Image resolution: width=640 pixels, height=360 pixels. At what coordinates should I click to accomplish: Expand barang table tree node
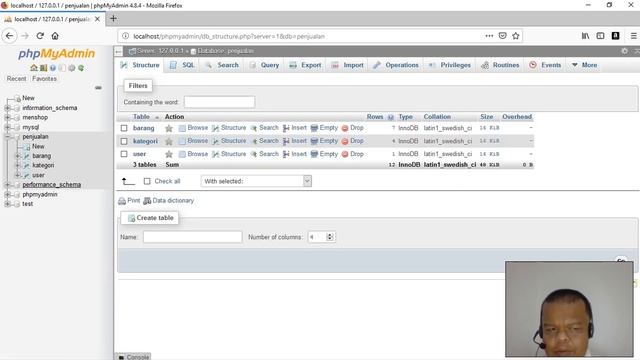coord(18,156)
